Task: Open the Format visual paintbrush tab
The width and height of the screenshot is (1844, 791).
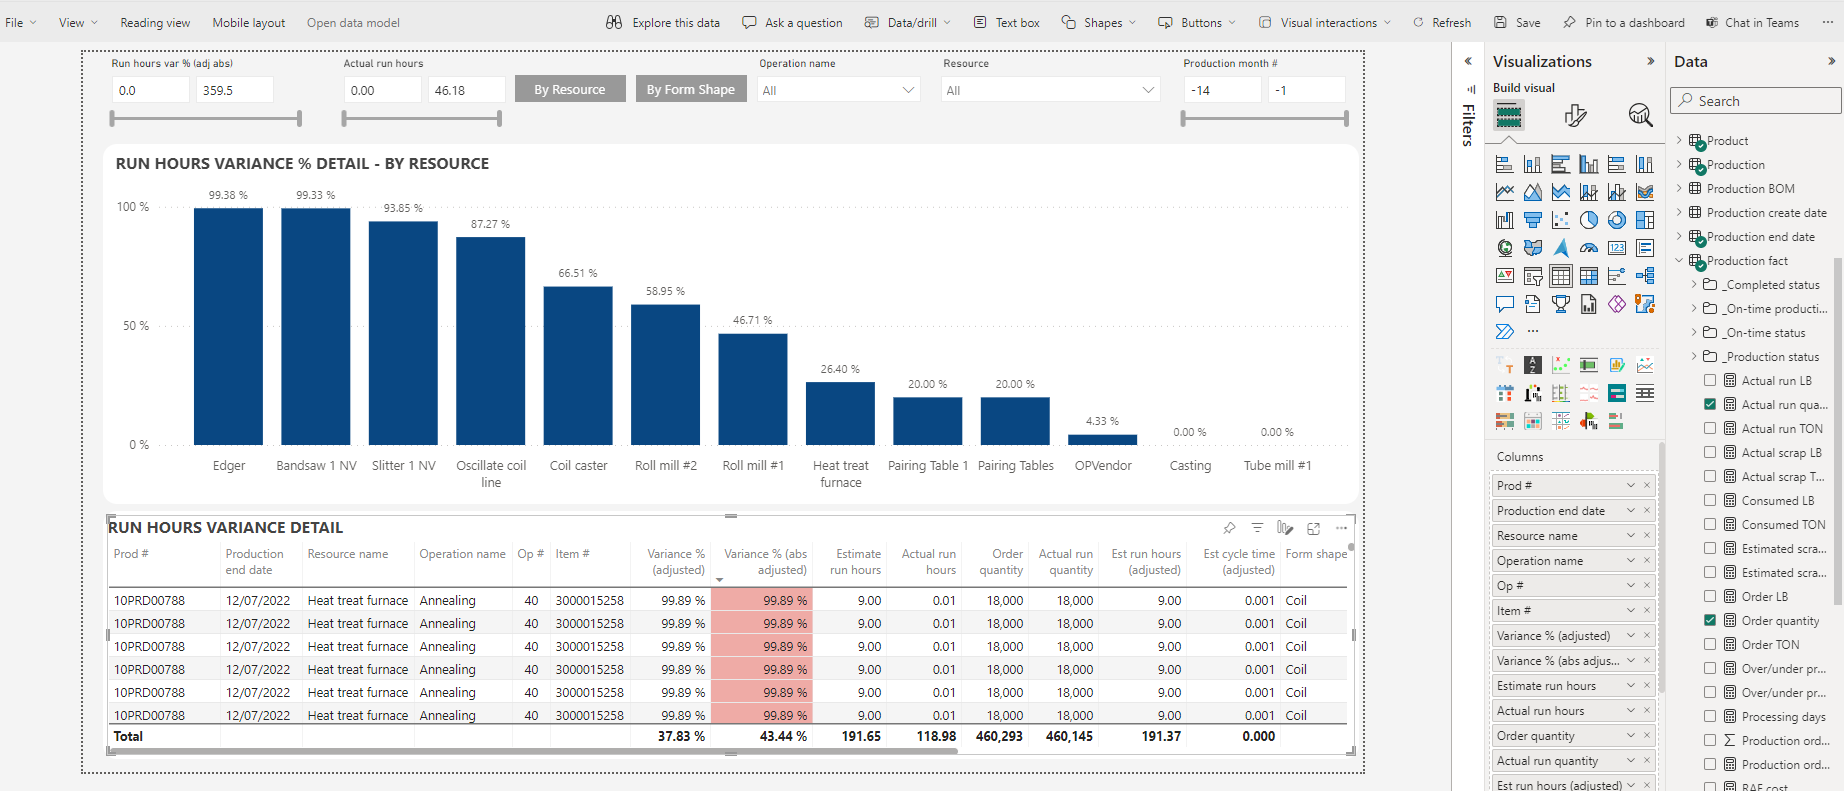Action: [x=1575, y=116]
